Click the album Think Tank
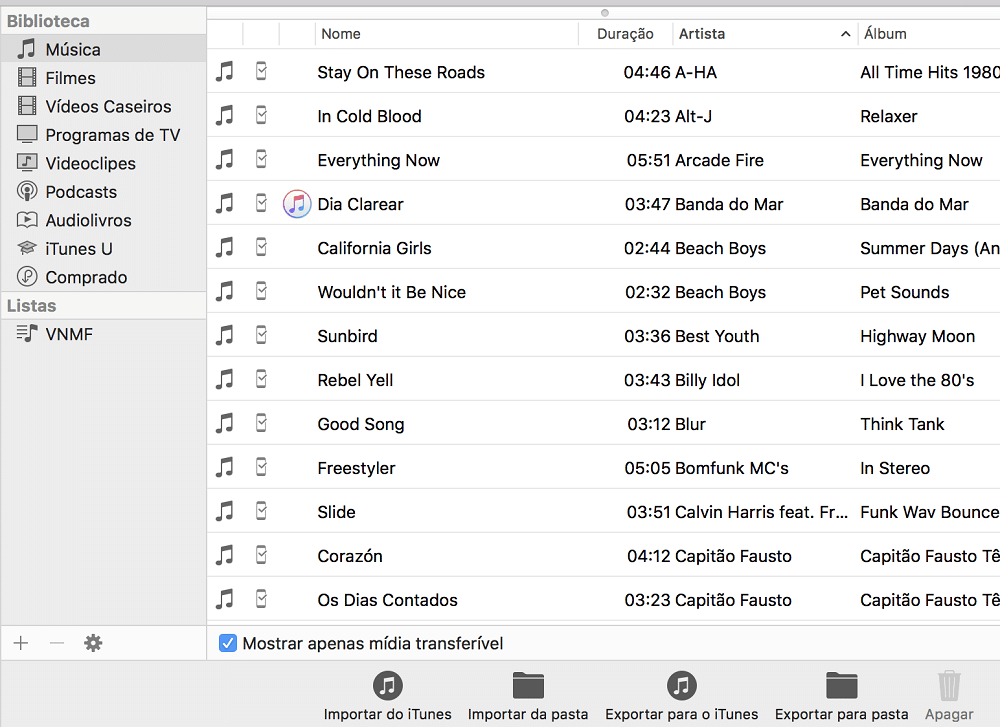The height and width of the screenshot is (727, 1000). (x=902, y=424)
